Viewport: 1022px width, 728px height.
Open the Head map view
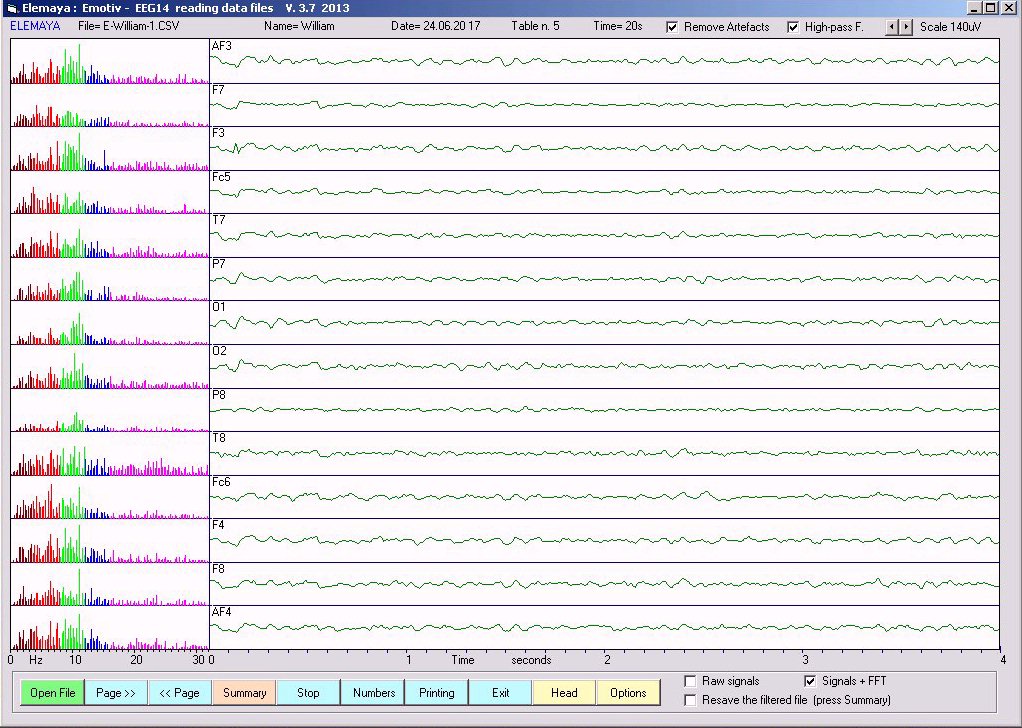(x=564, y=692)
